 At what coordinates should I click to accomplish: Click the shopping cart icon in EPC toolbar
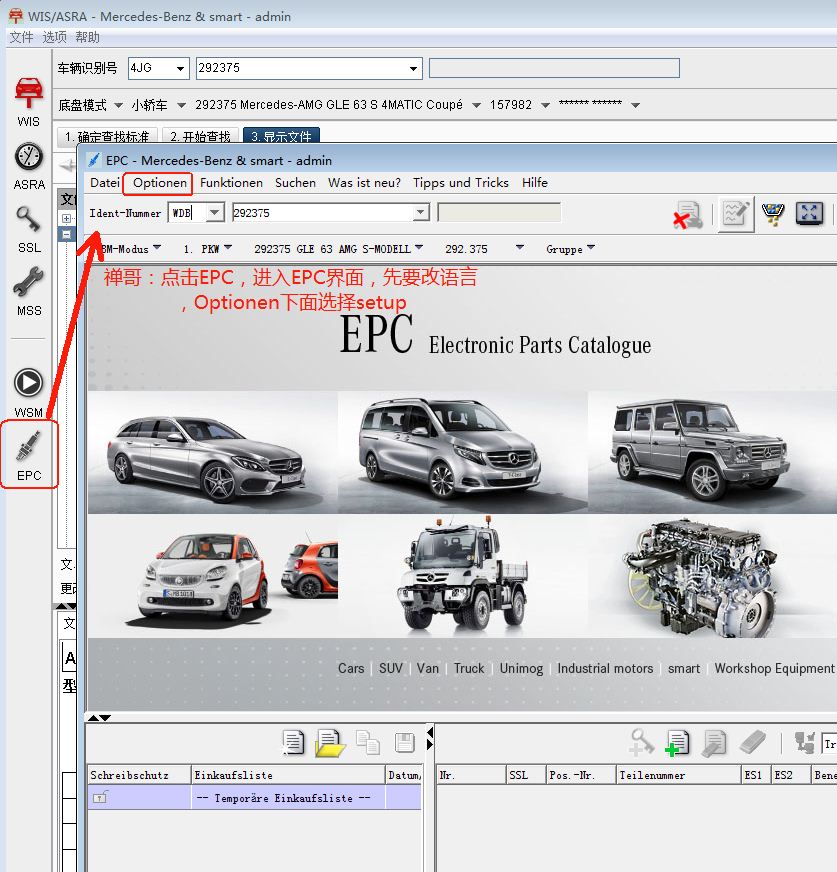point(772,213)
